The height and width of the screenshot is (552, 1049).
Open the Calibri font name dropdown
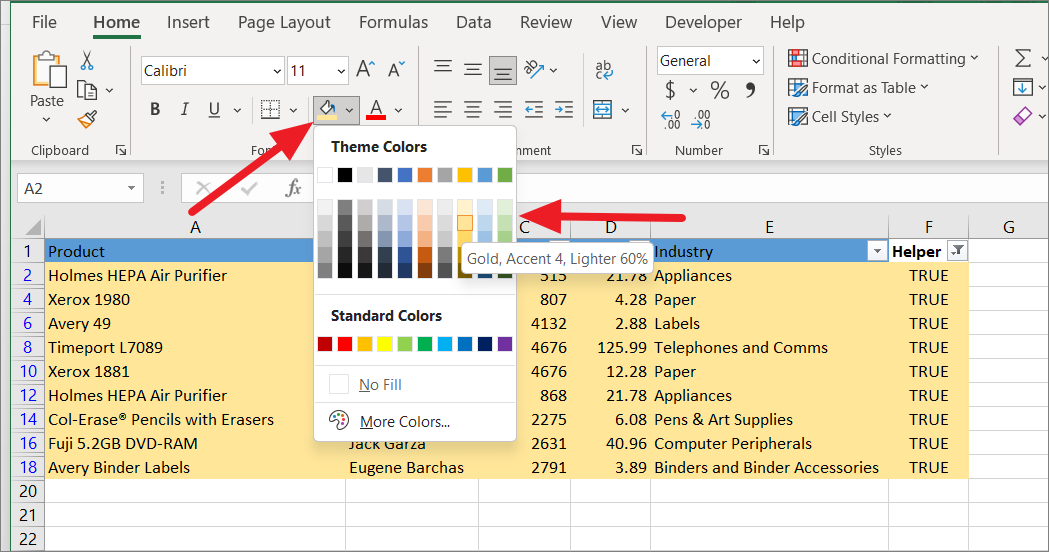pyautogui.click(x=278, y=71)
